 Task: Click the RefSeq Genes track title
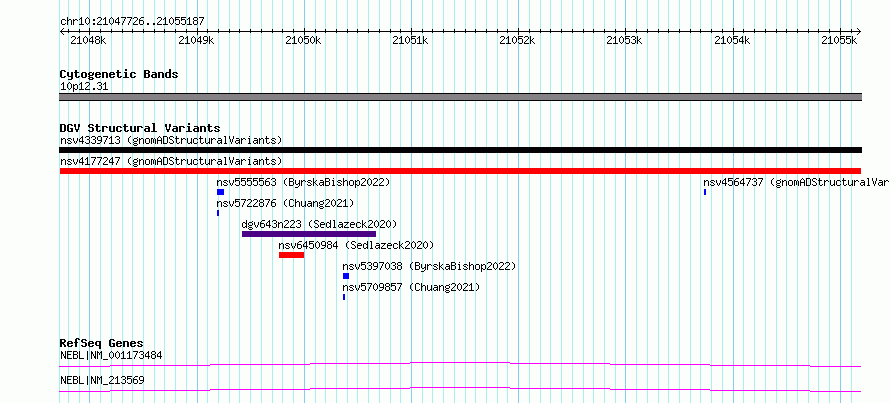[x=102, y=343]
